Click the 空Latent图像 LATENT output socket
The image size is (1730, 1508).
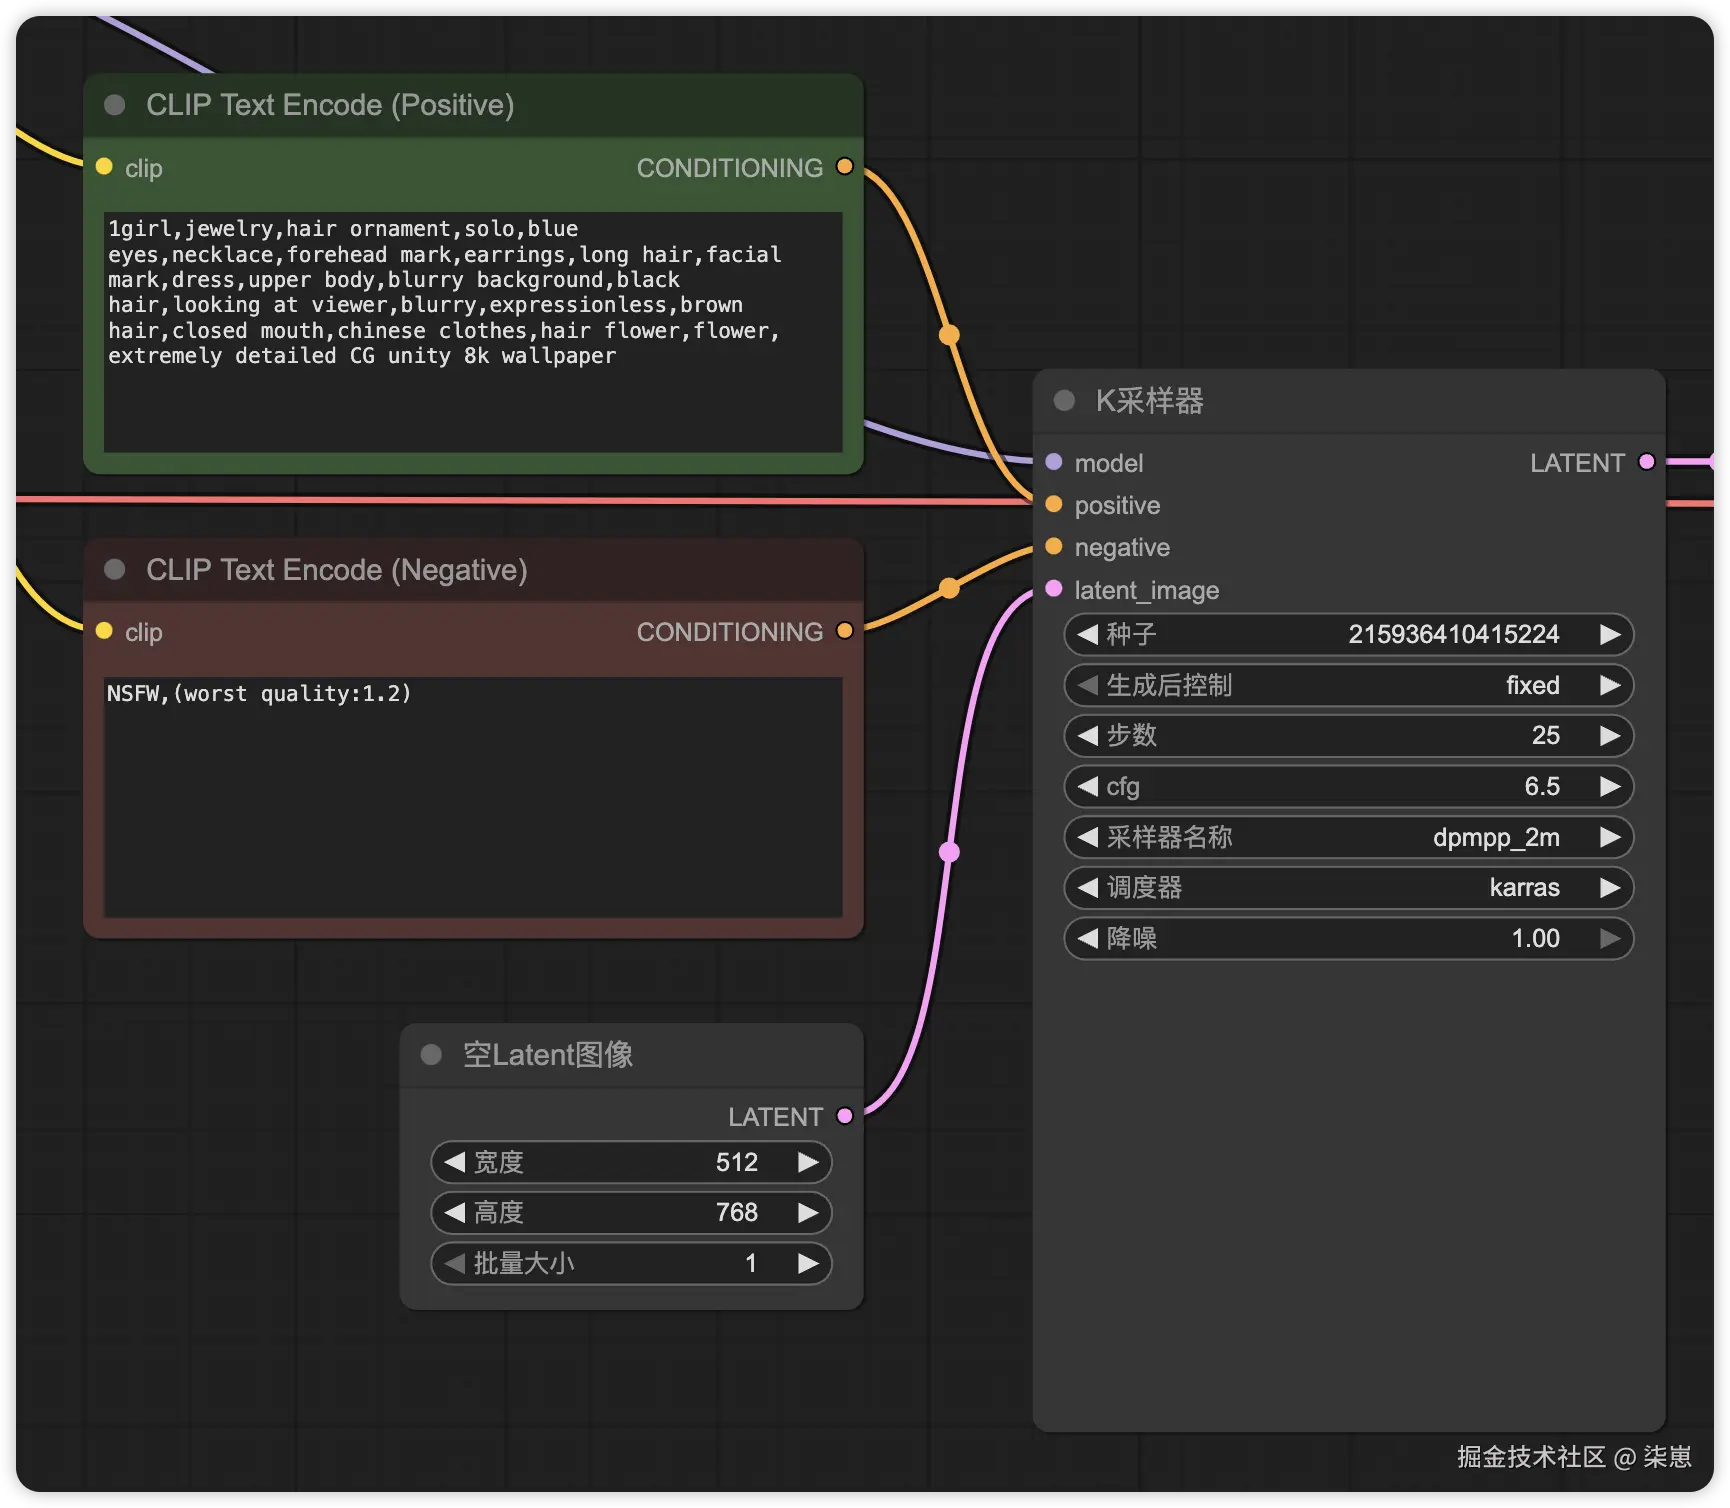pos(845,1116)
